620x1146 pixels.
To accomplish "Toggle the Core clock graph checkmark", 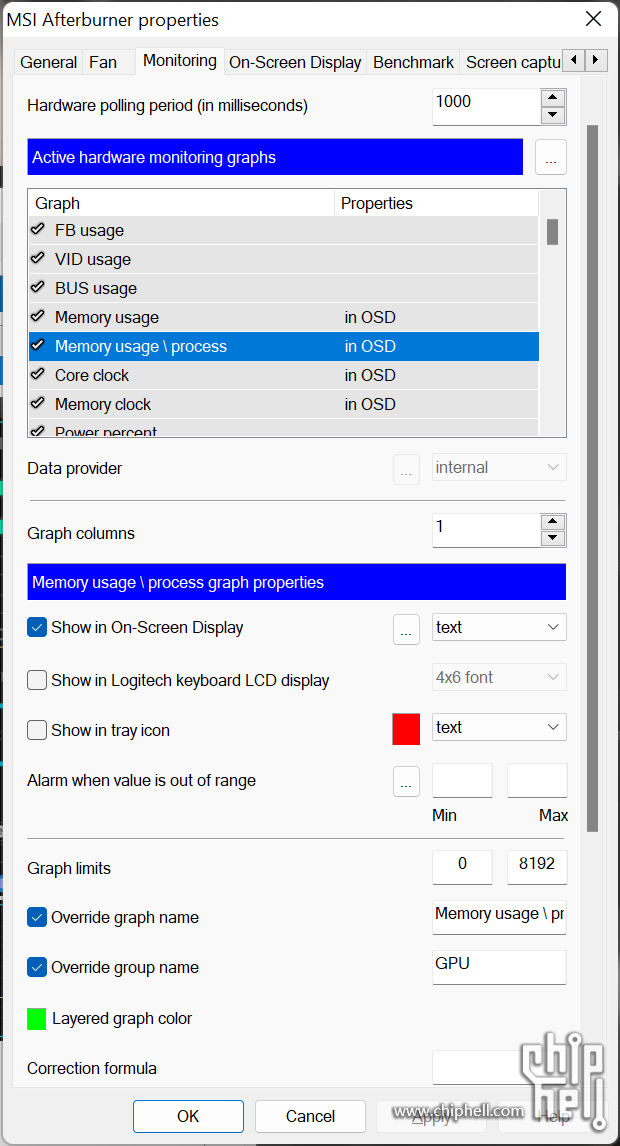I will [37, 375].
